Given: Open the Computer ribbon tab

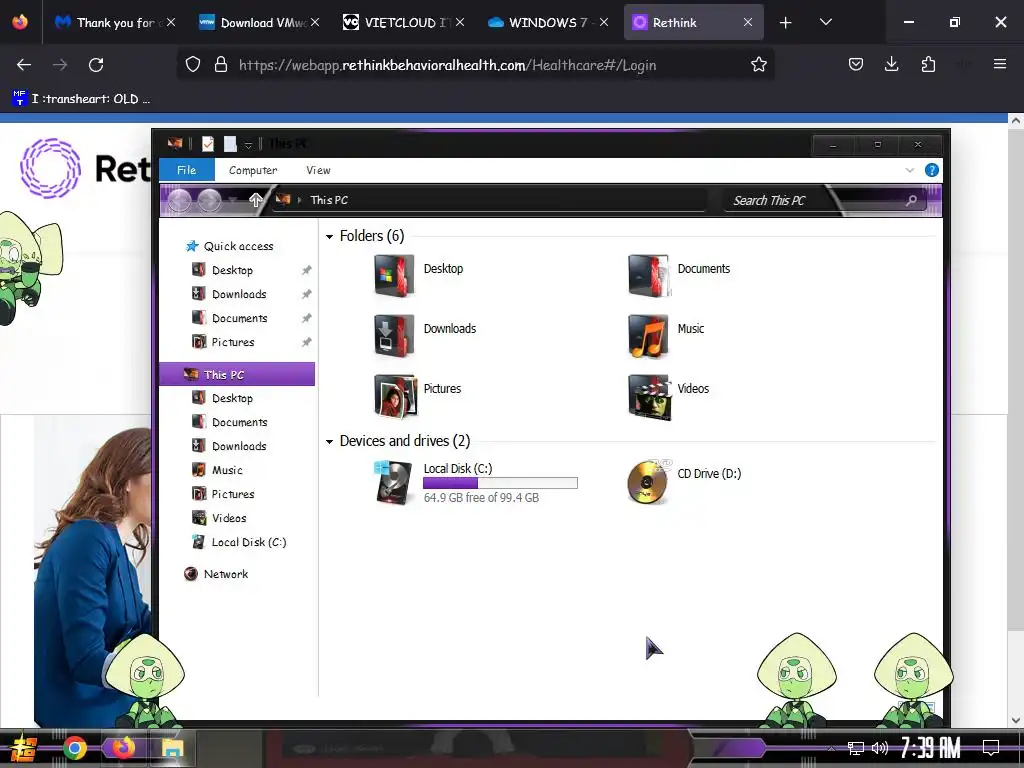Looking at the screenshot, I should coord(253,170).
